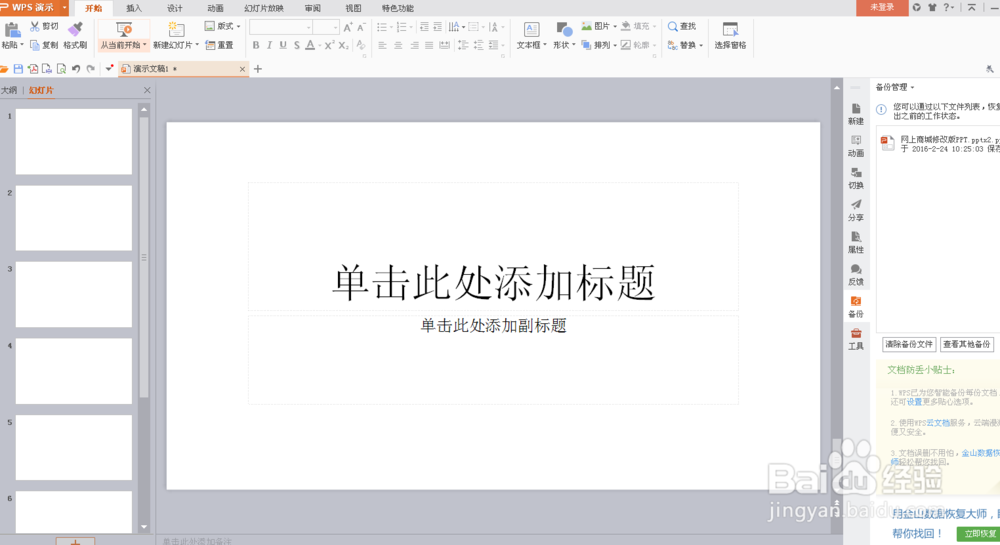Decrease font size with A- icon
Screen dimensions: 1000x545
361,27
